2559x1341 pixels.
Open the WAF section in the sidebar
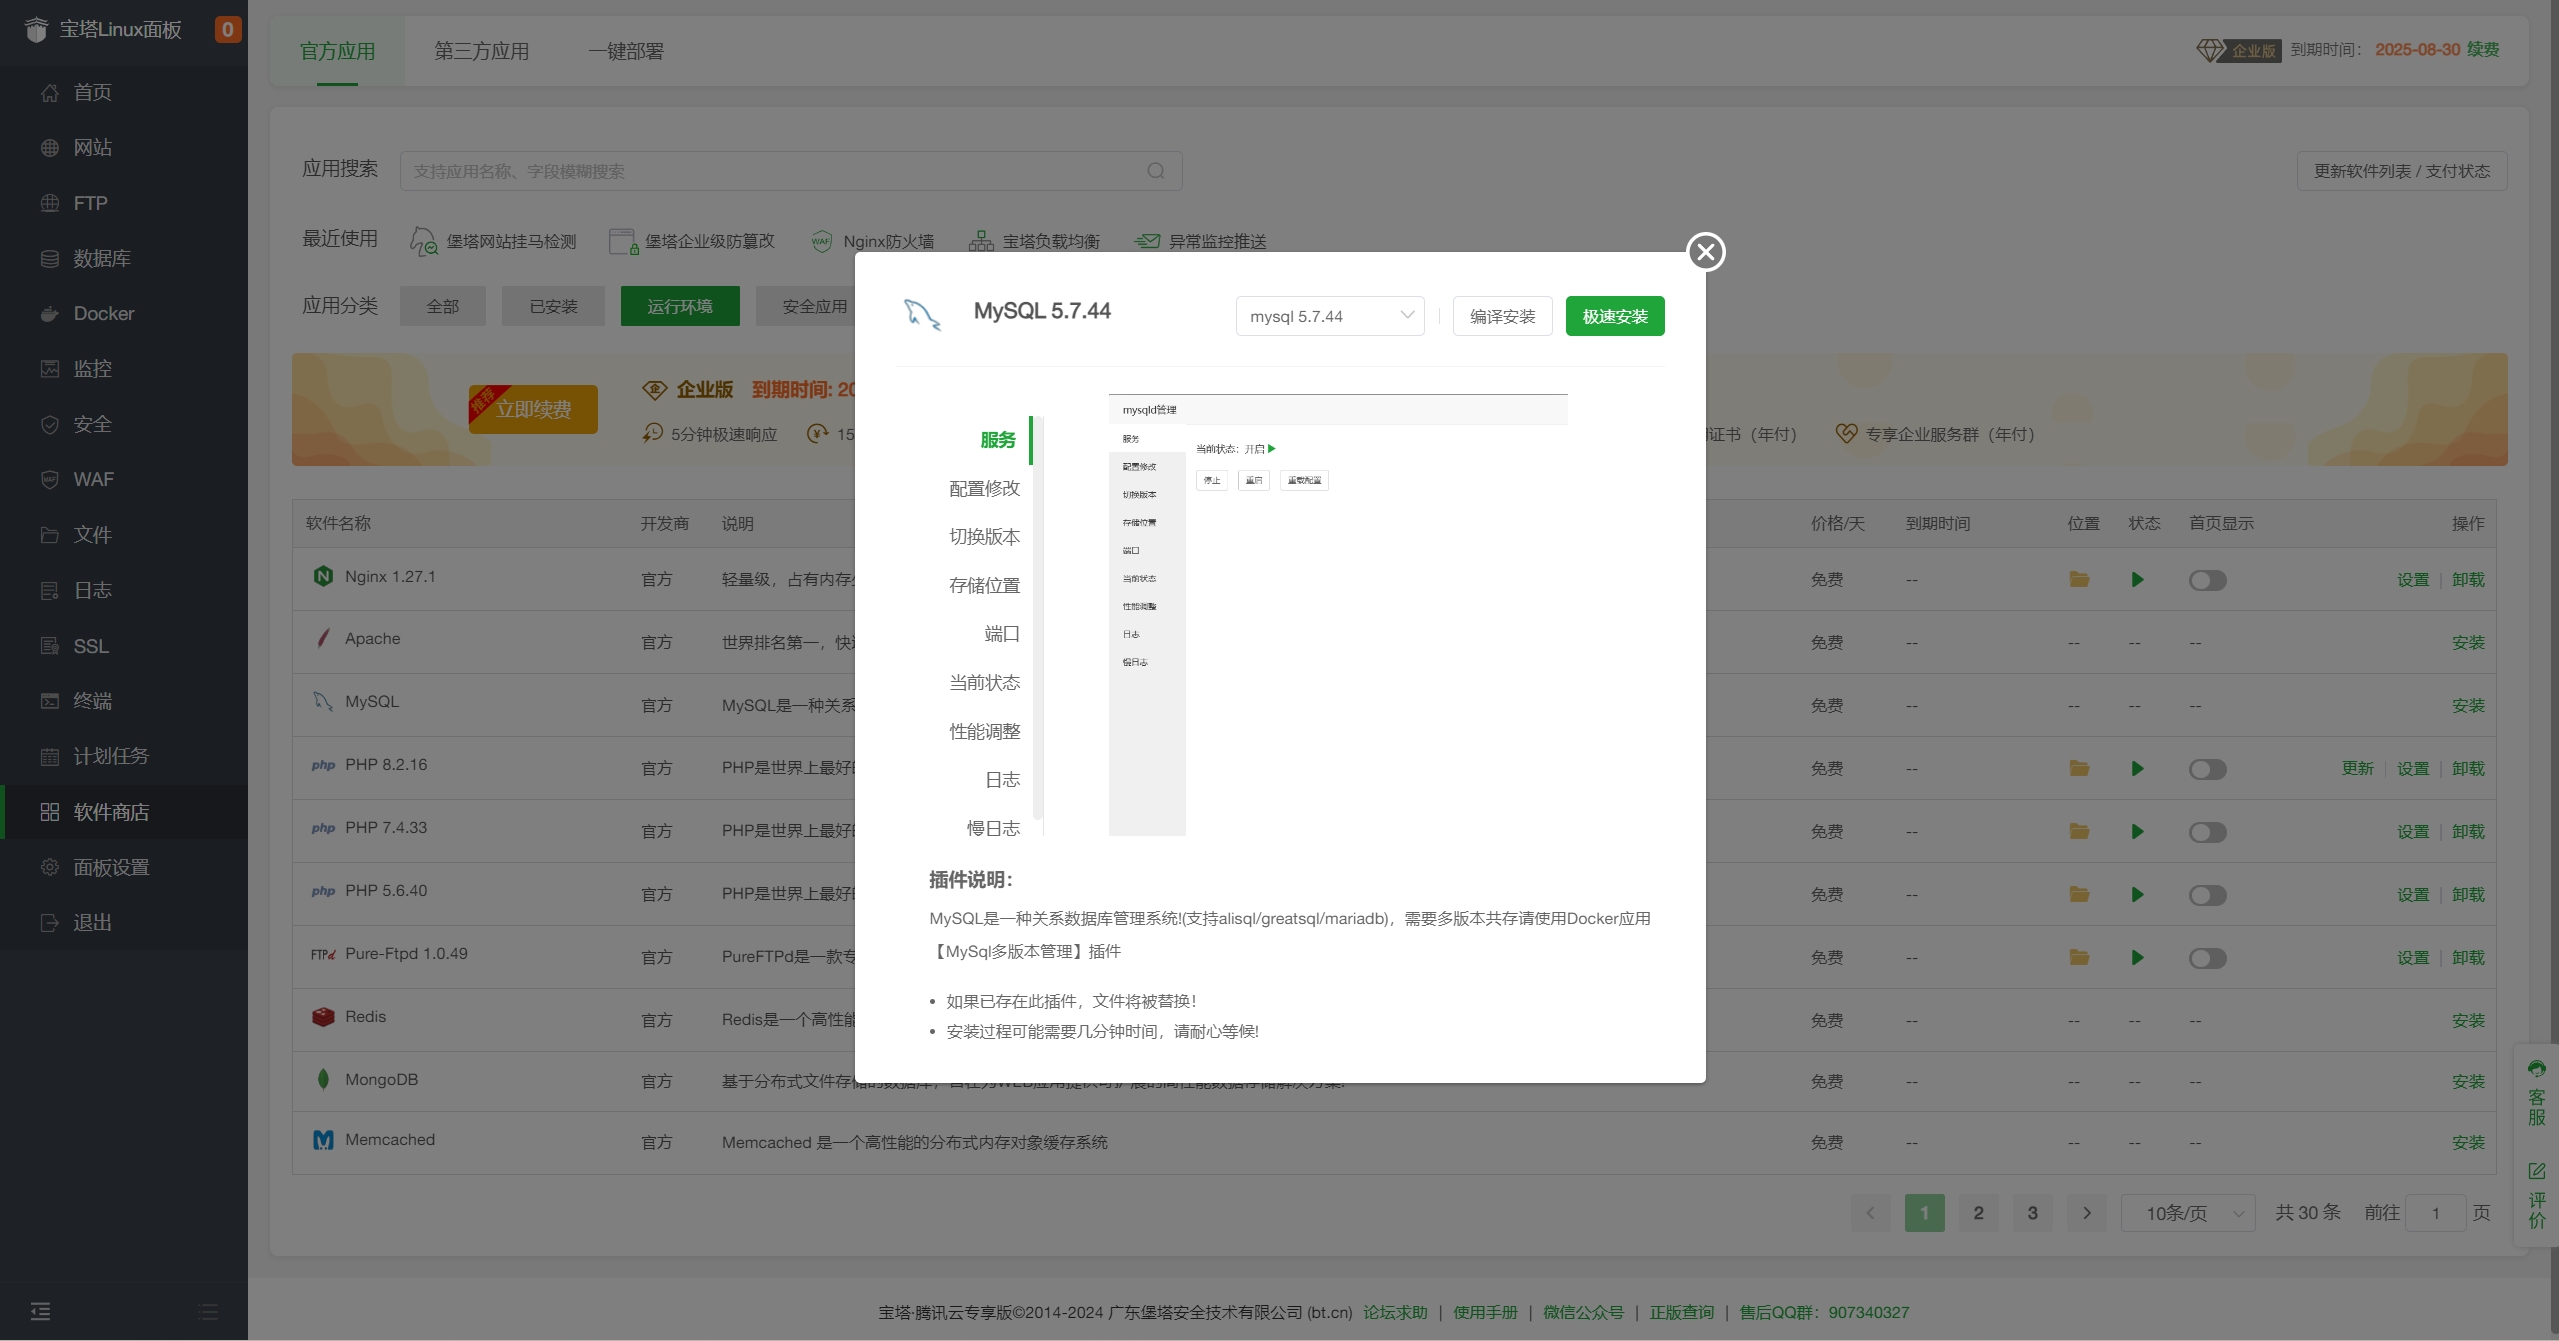click(x=93, y=479)
